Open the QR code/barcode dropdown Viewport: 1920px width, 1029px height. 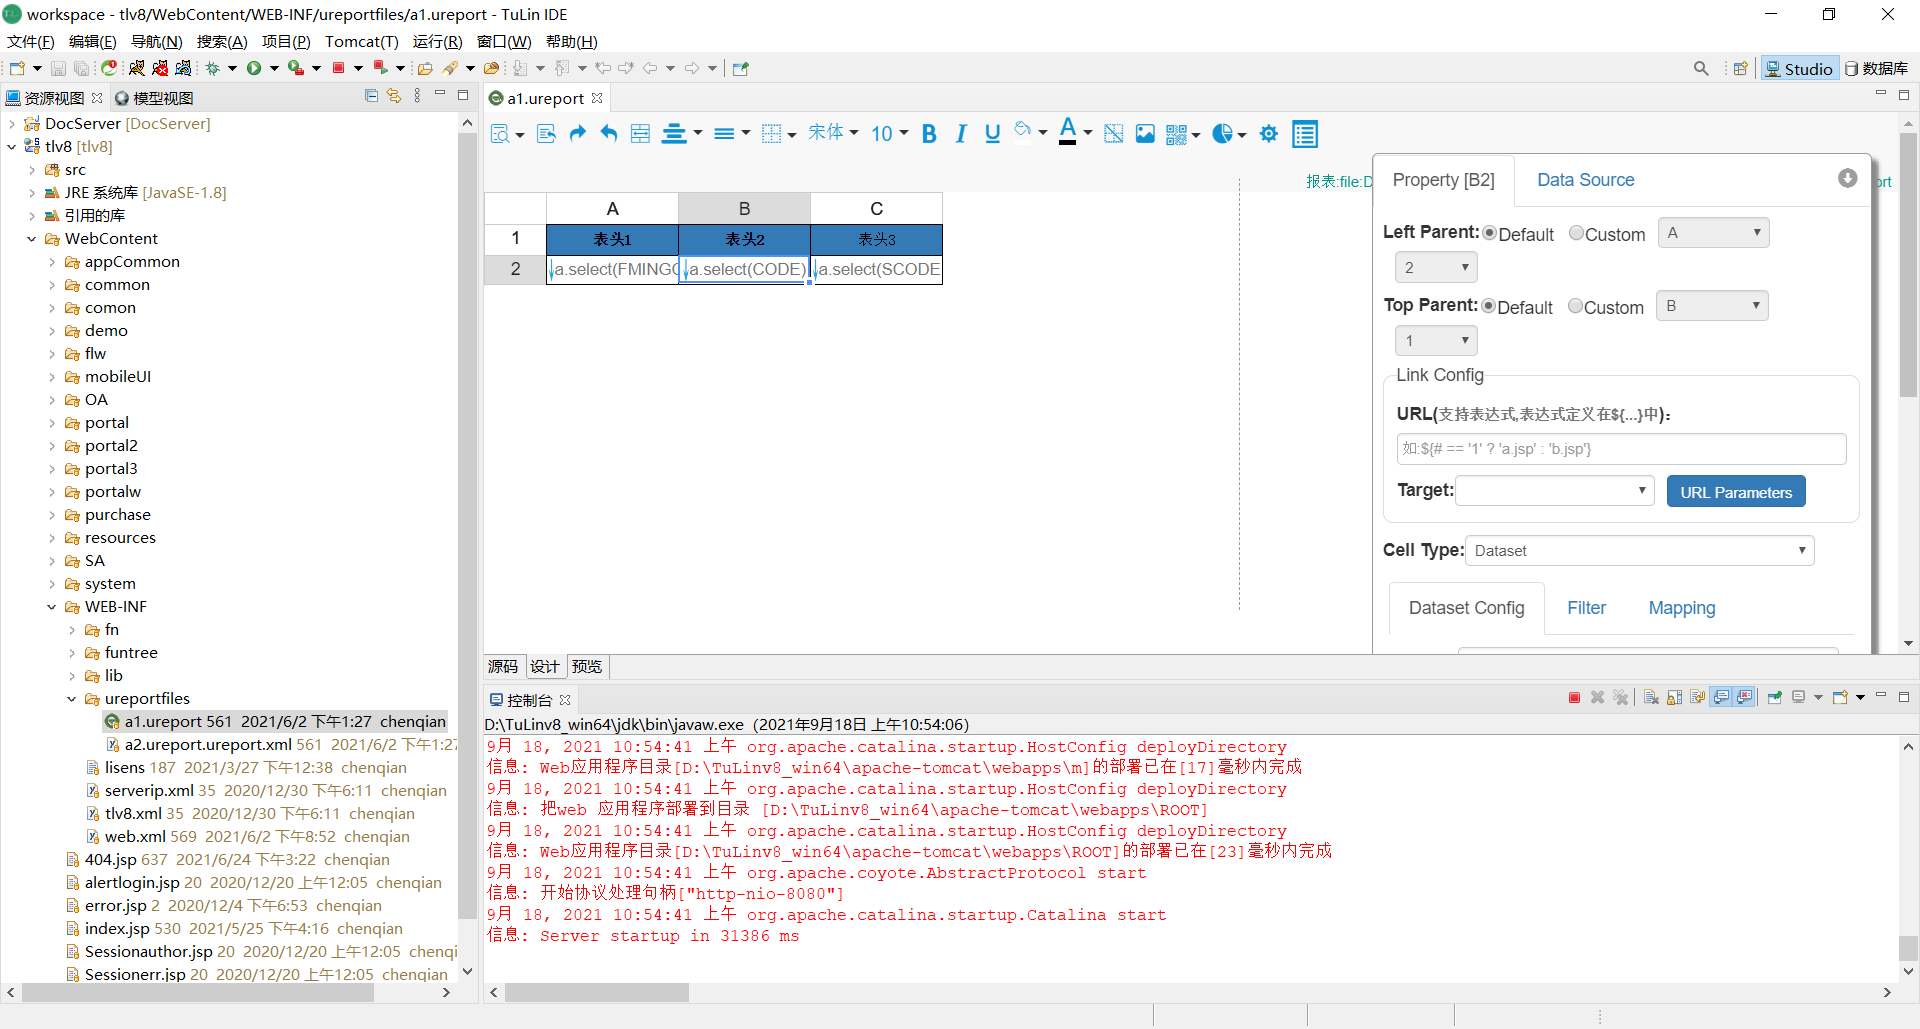click(x=1183, y=134)
